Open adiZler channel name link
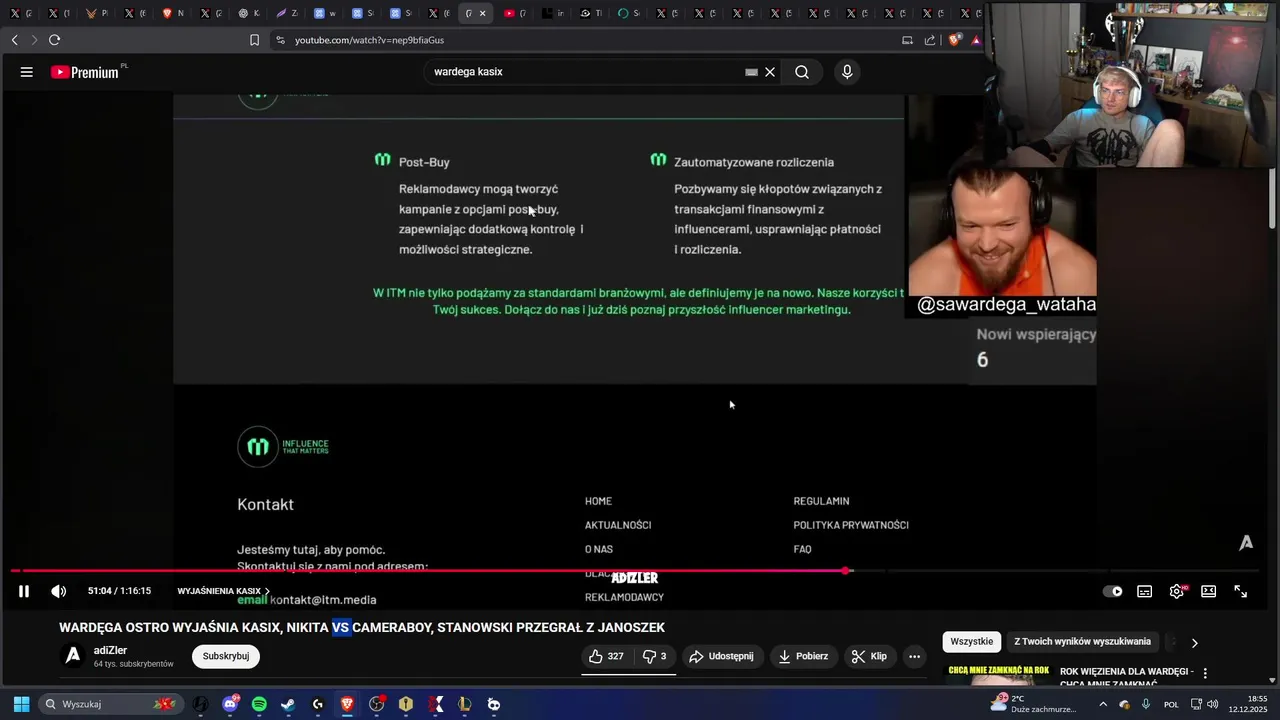 click(110, 650)
